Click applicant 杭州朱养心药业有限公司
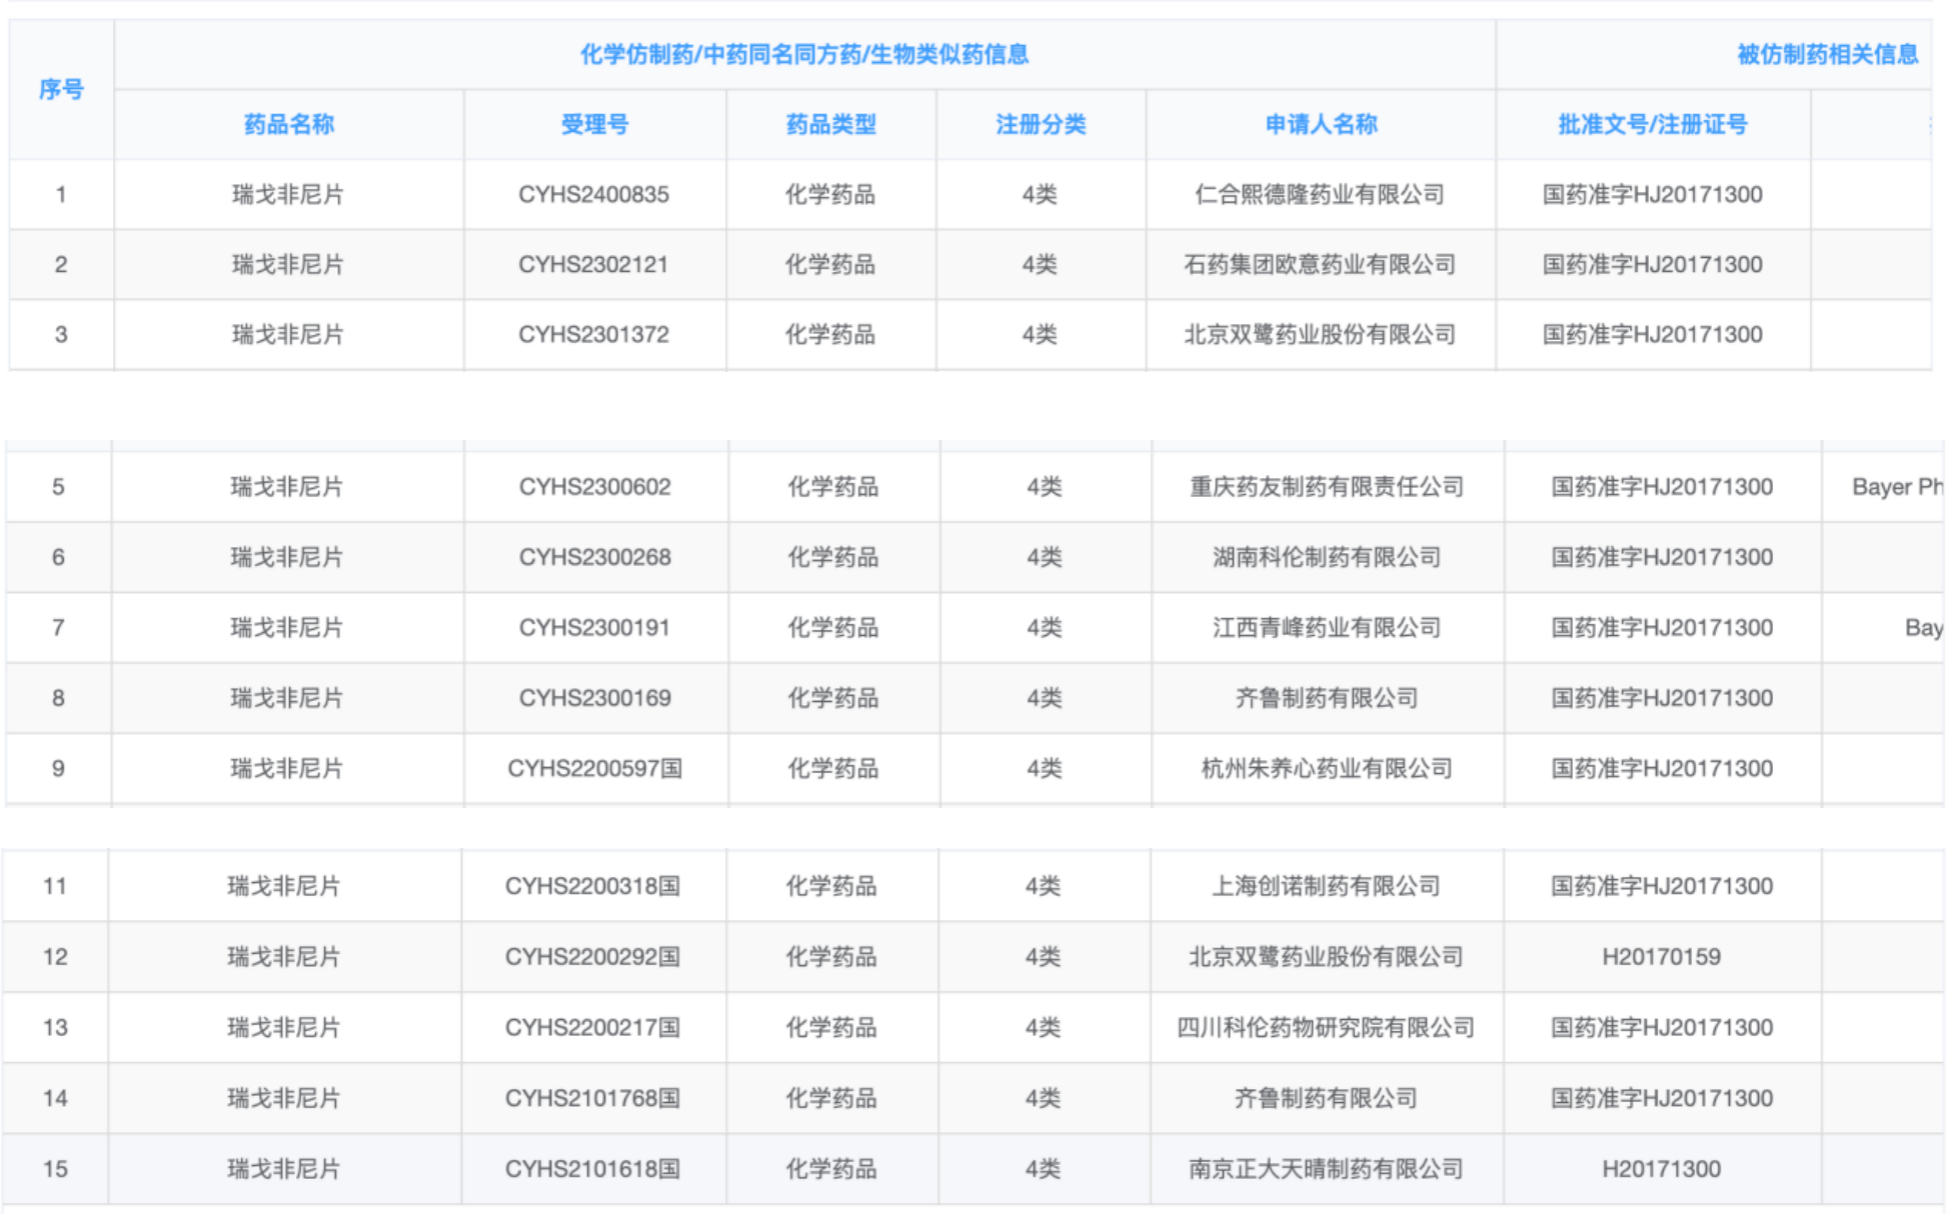This screenshot has height=1218, width=1954. coord(1327,769)
